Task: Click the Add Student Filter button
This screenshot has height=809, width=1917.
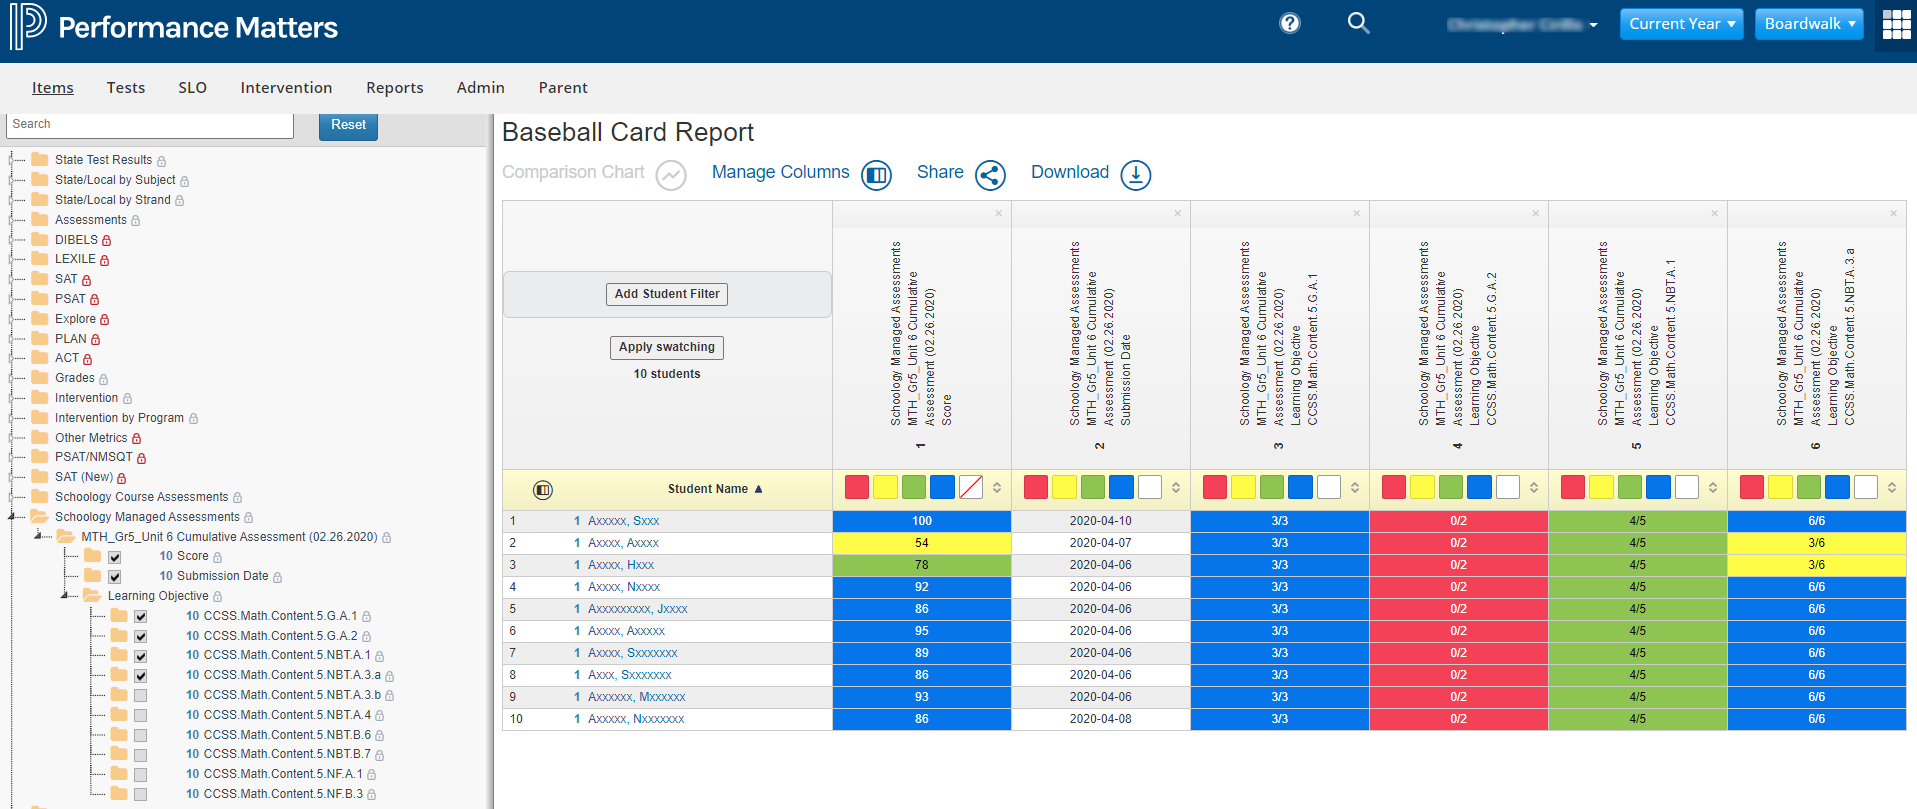Action: point(667,294)
